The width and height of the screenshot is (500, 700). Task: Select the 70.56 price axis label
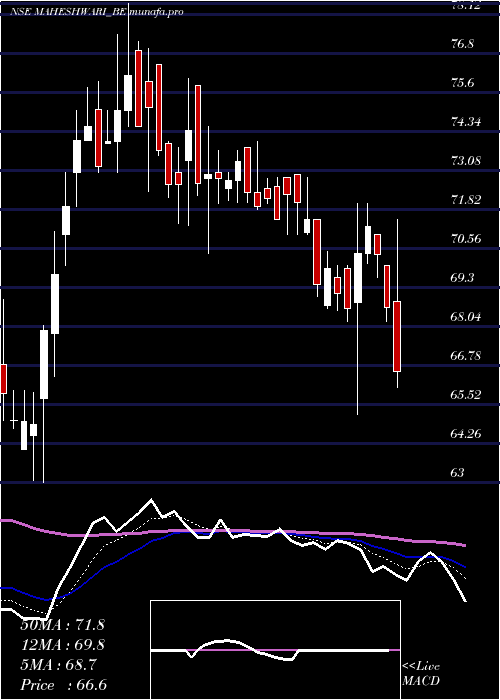tap(466, 238)
